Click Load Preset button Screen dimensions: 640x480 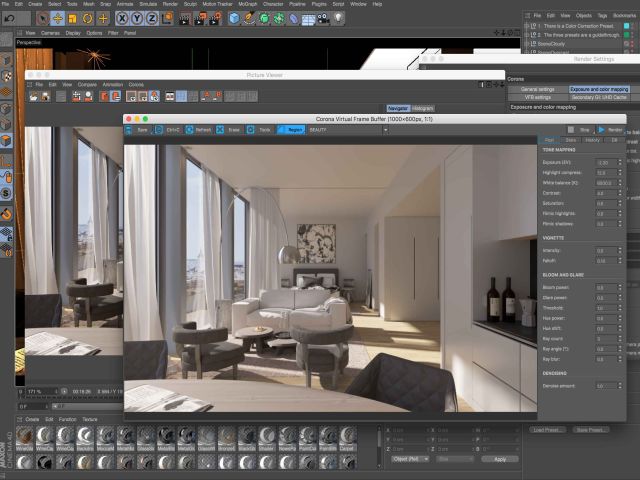547,430
